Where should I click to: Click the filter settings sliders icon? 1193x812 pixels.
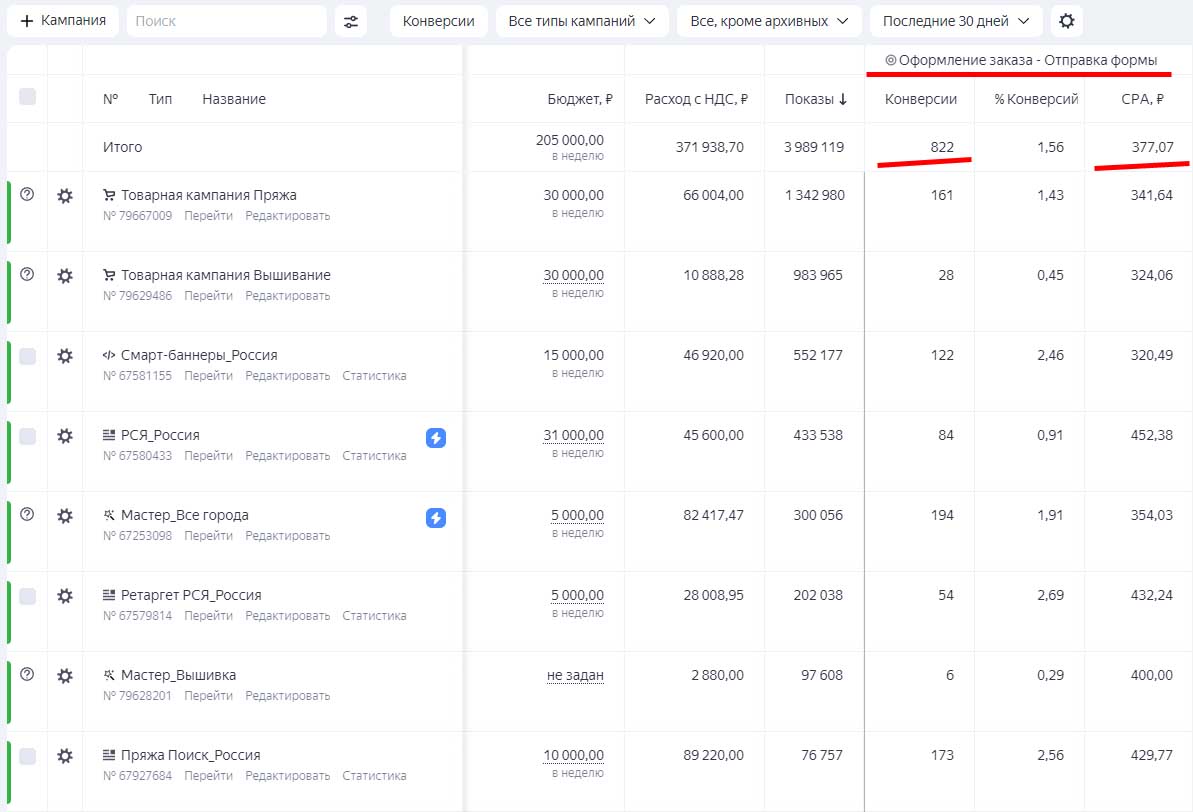click(x=350, y=21)
